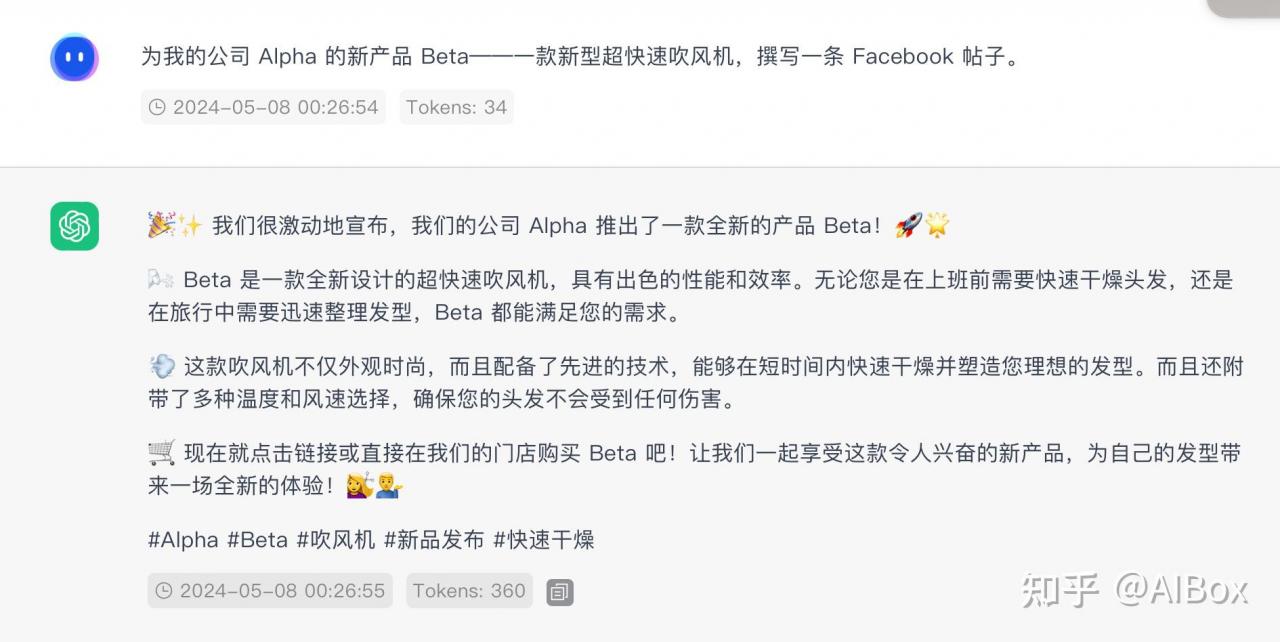Click the #快速干燥 hashtag
This screenshot has width=1280, height=642.
tap(544, 540)
